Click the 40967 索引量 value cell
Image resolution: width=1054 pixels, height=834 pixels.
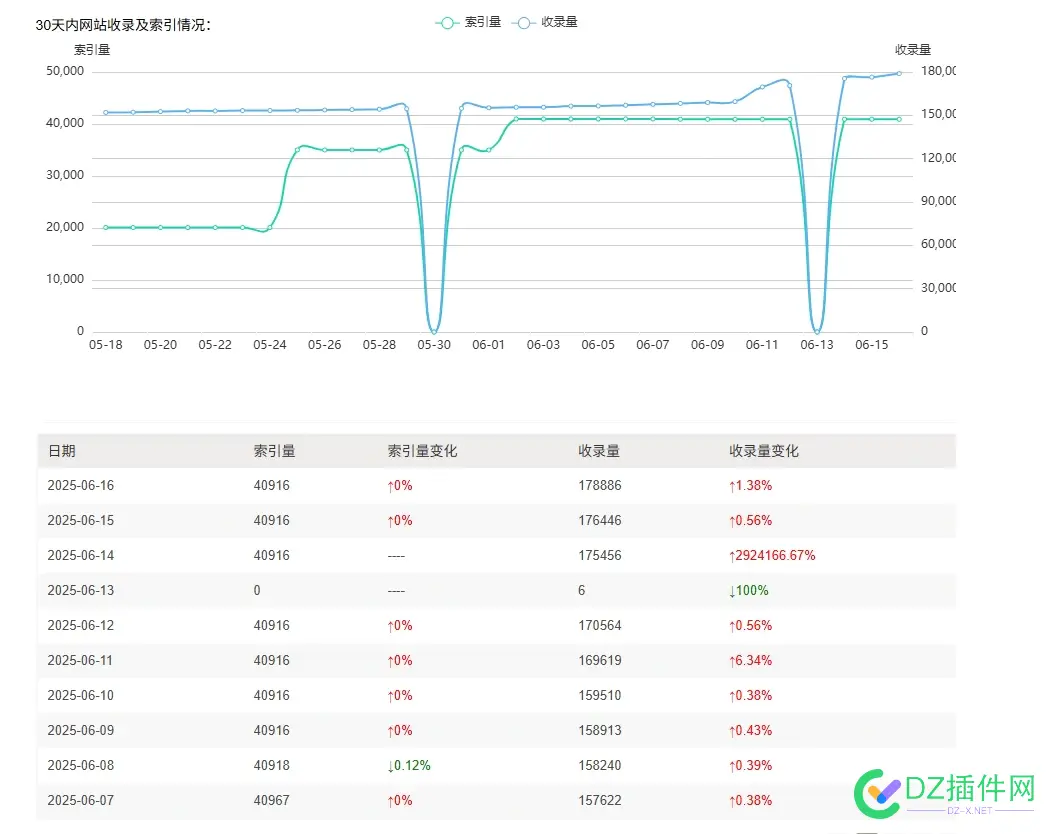272,801
